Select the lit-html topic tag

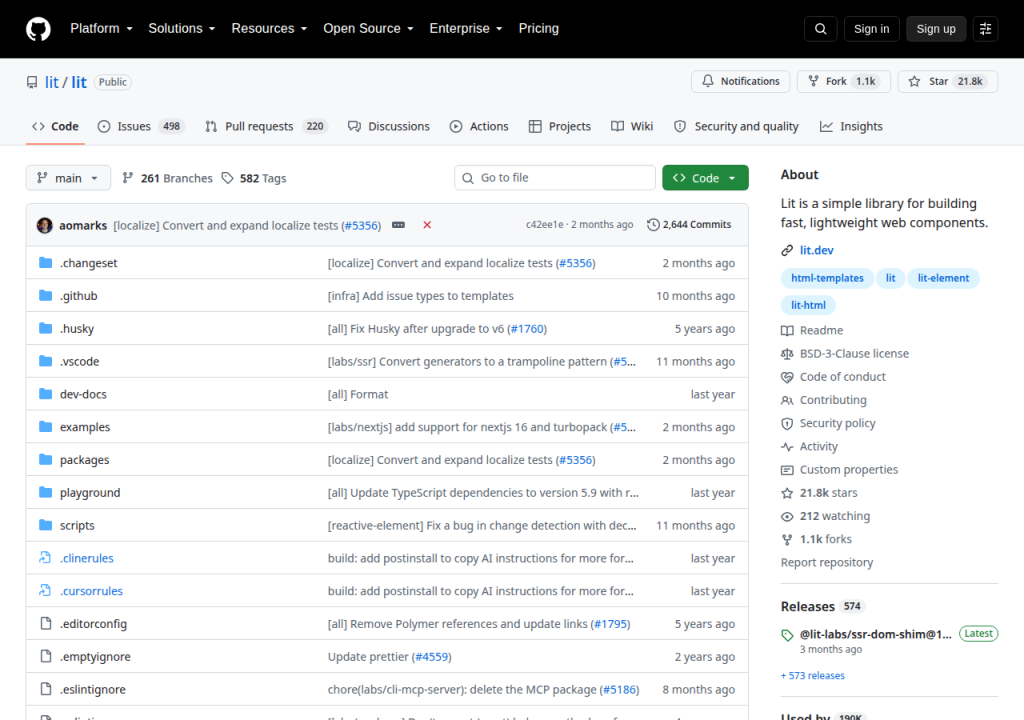(808, 305)
